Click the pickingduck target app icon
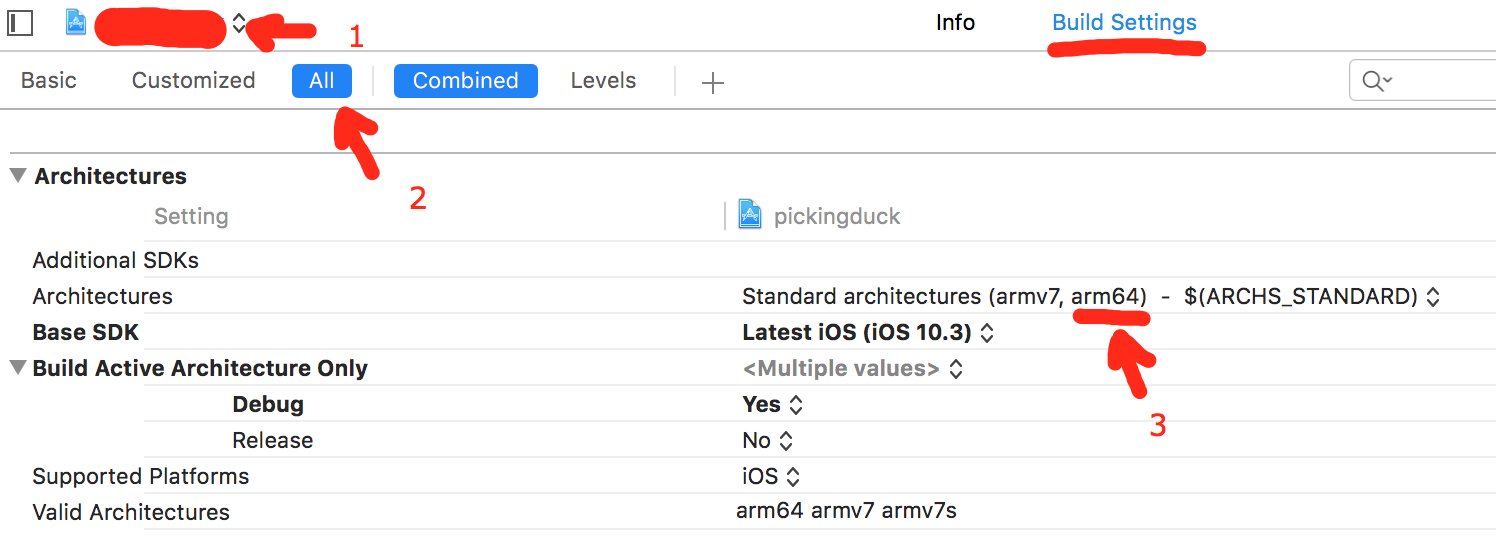The width and height of the screenshot is (1496, 560). pos(750,215)
